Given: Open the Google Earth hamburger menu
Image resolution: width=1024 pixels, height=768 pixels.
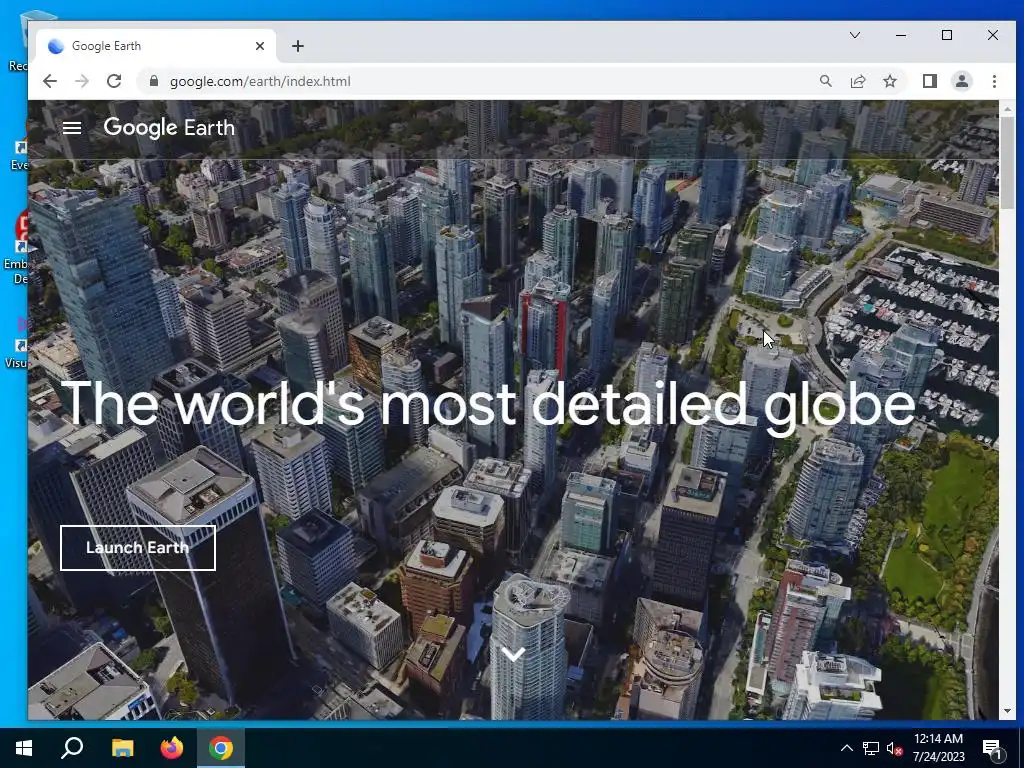Looking at the screenshot, I should (72, 127).
